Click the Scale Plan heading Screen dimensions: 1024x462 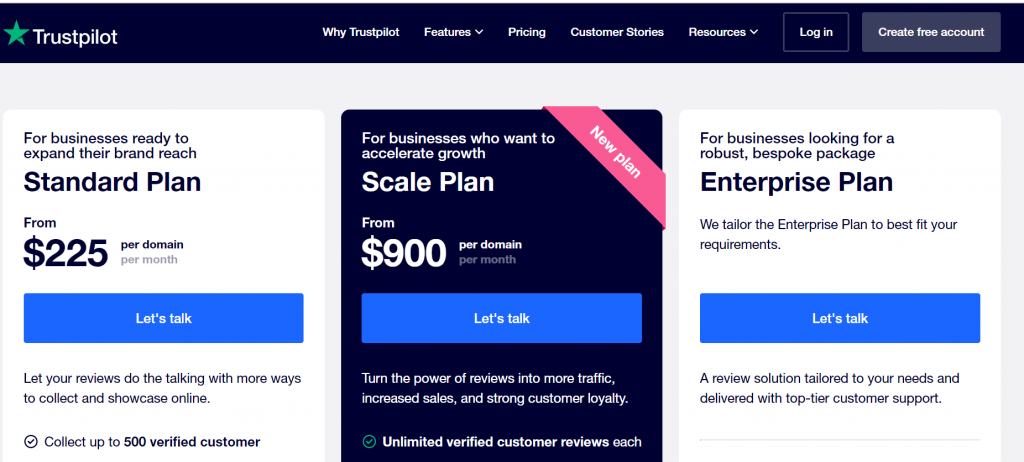click(x=428, y=182)
